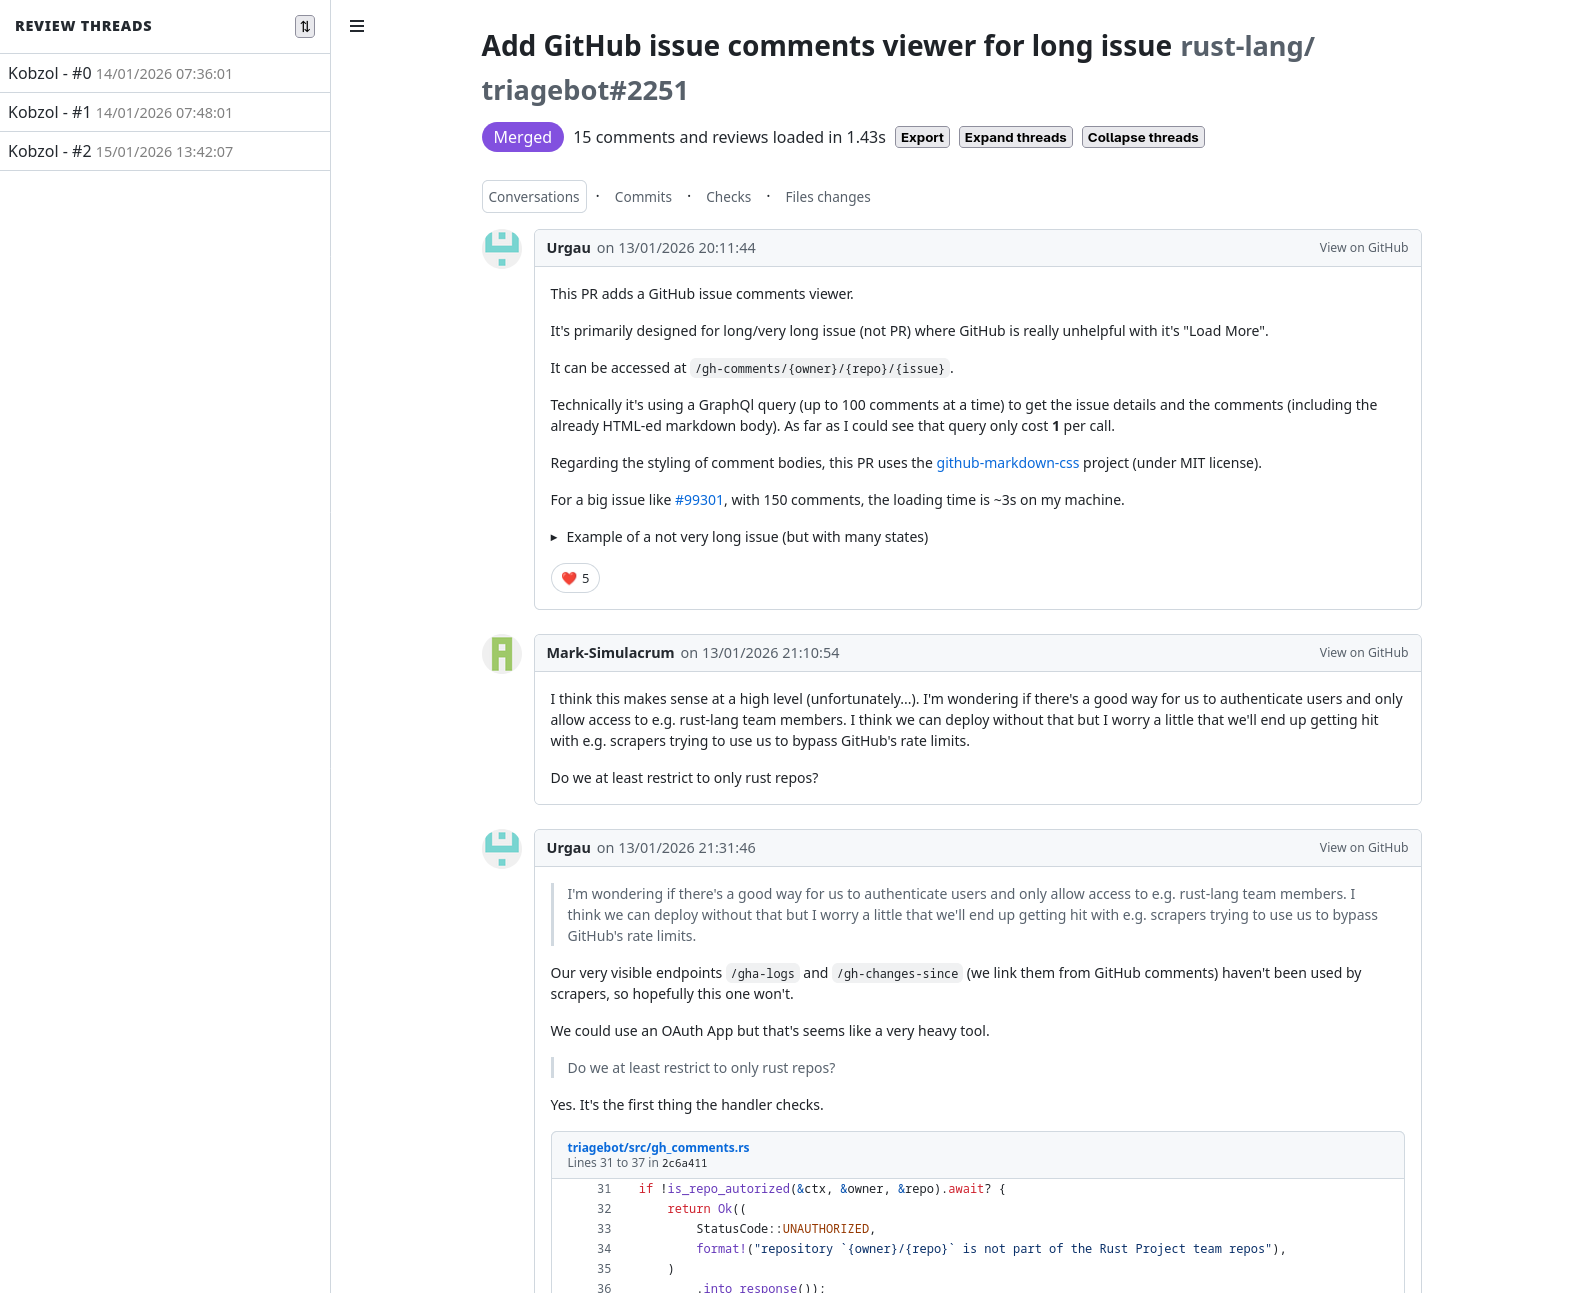
Task: Open "View on GitHub" for the first comment
Action: tap(1363, 247)
